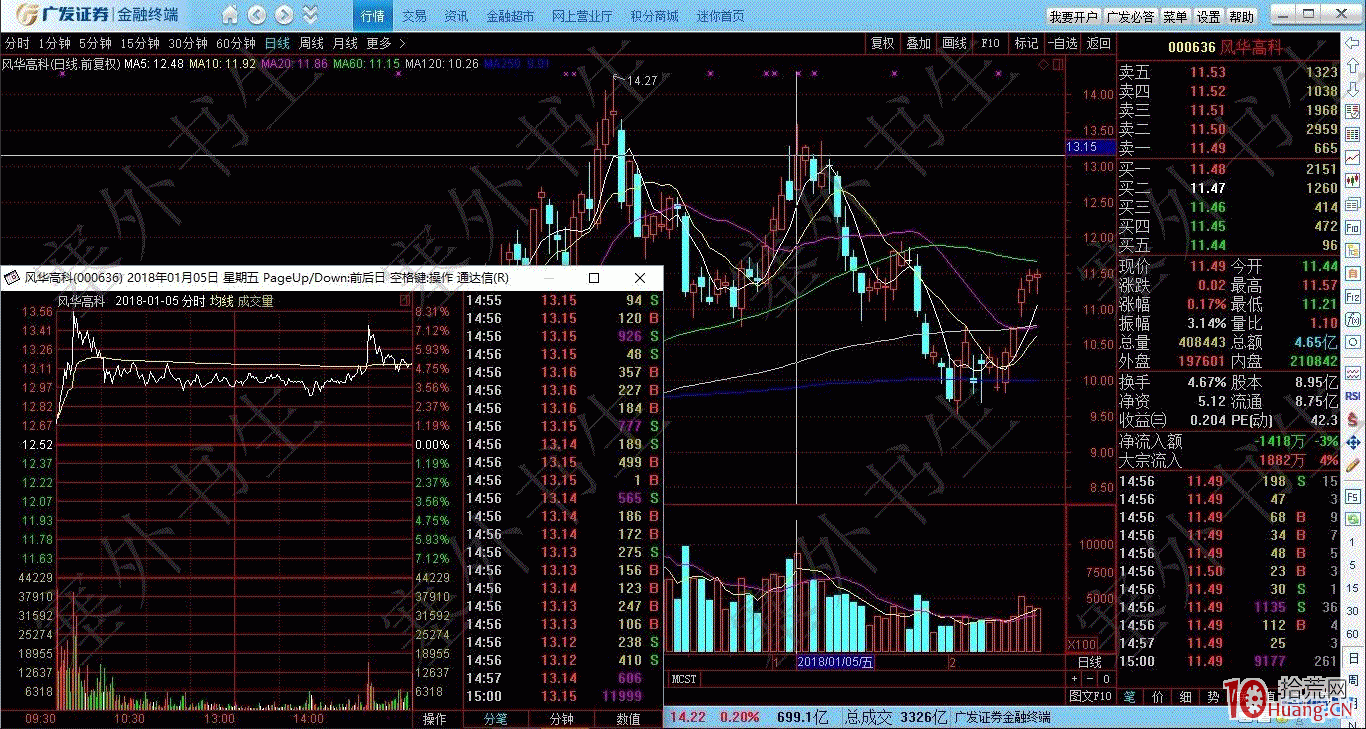
Task: Toggle the -自选 watchlist button
Action: click(x=1063, y=43)
